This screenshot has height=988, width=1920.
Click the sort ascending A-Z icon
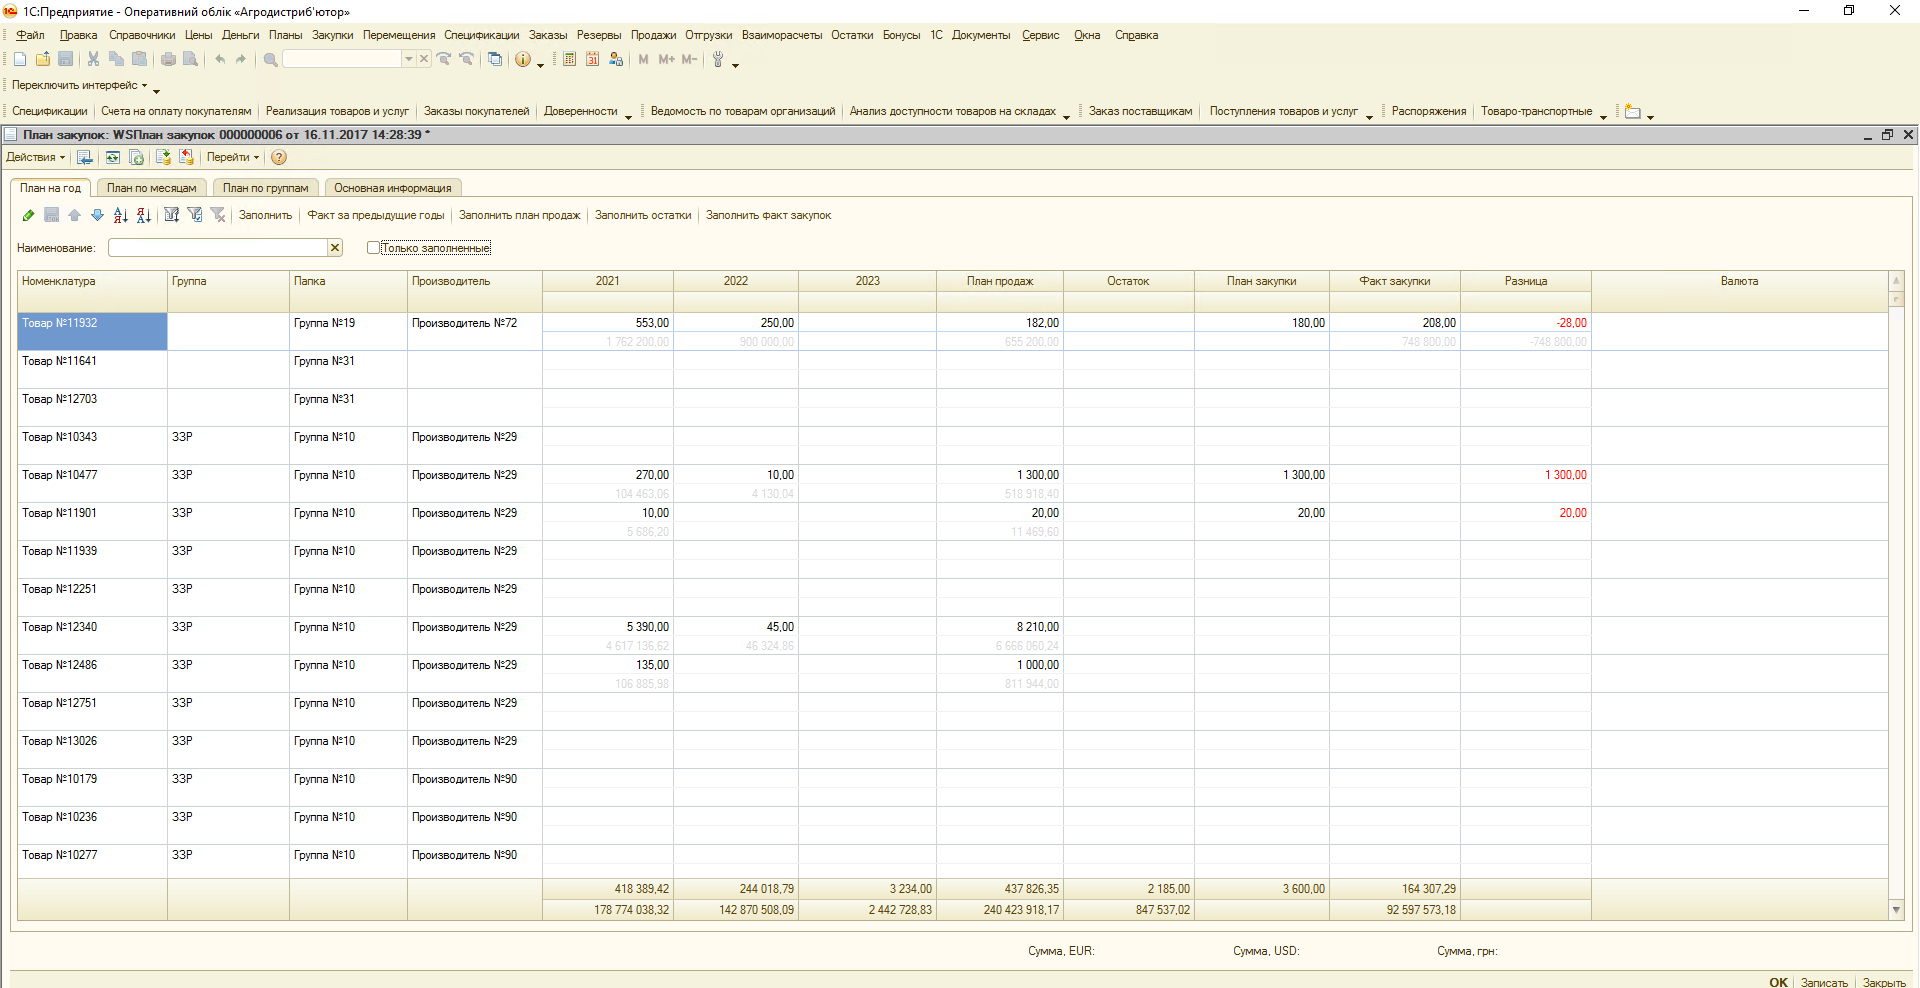click(121, 215)
